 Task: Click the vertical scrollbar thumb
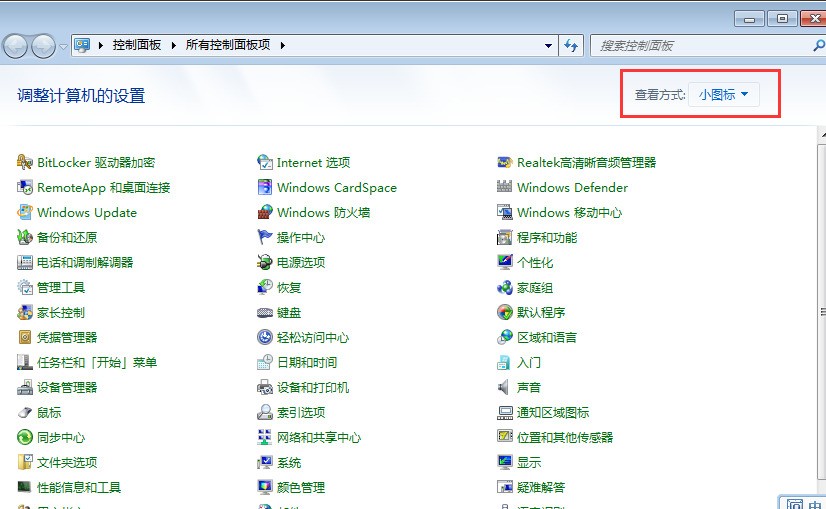(x=822, y=312)
